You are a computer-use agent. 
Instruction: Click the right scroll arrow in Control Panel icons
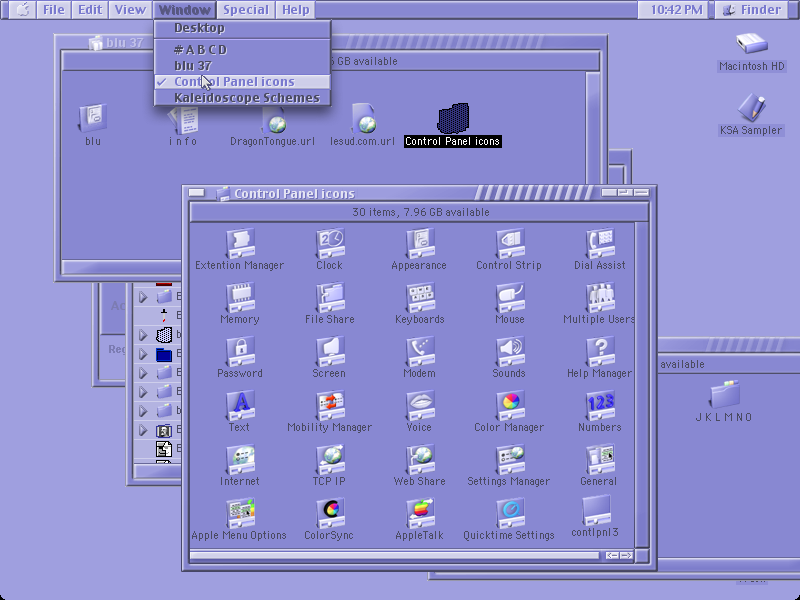coord(626,555)
